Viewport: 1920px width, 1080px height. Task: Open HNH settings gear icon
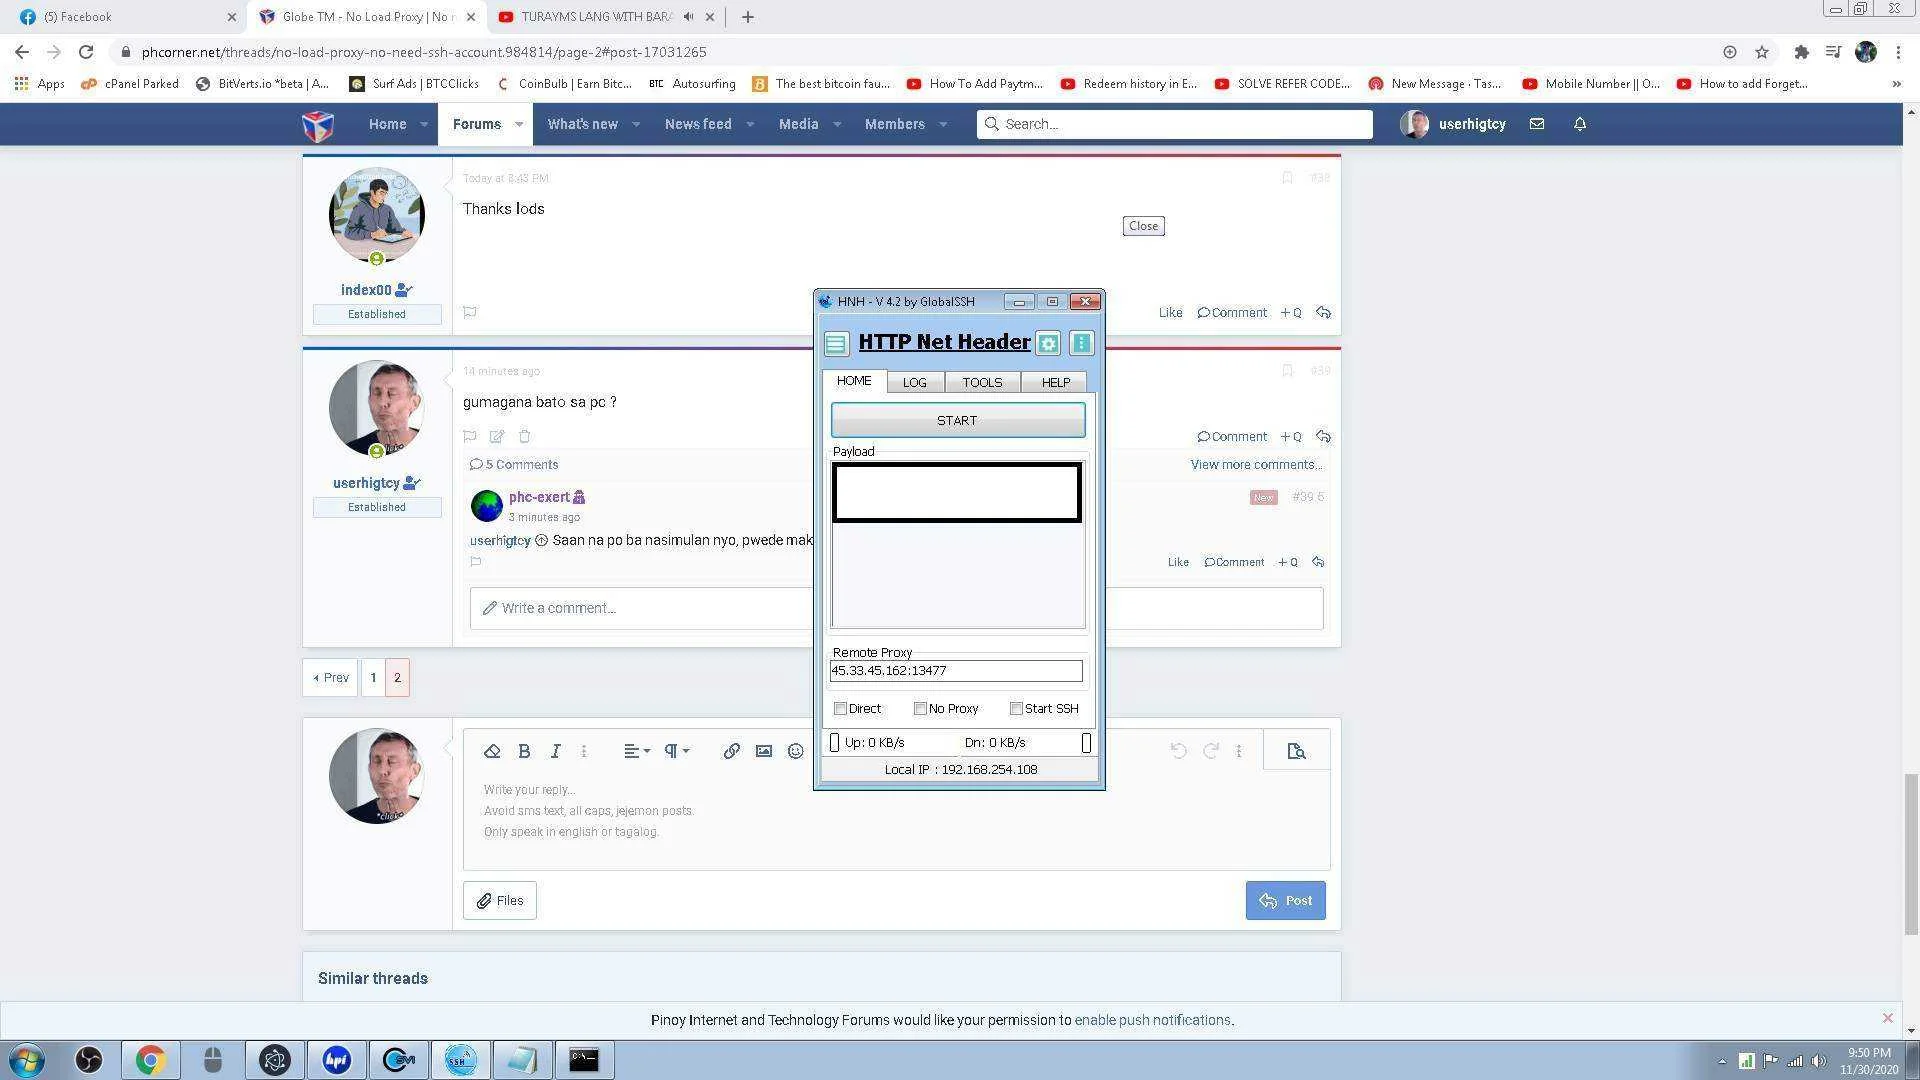(x=1048, y=344)
